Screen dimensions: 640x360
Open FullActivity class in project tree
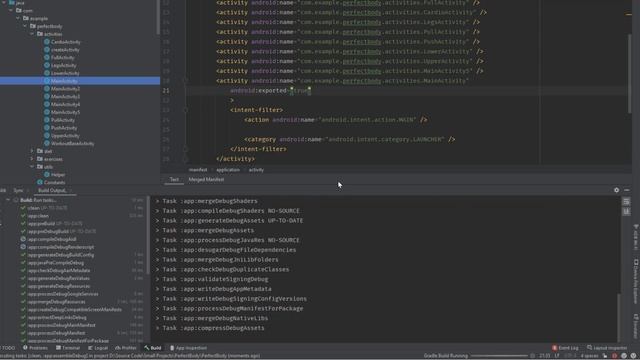point(62,58)
